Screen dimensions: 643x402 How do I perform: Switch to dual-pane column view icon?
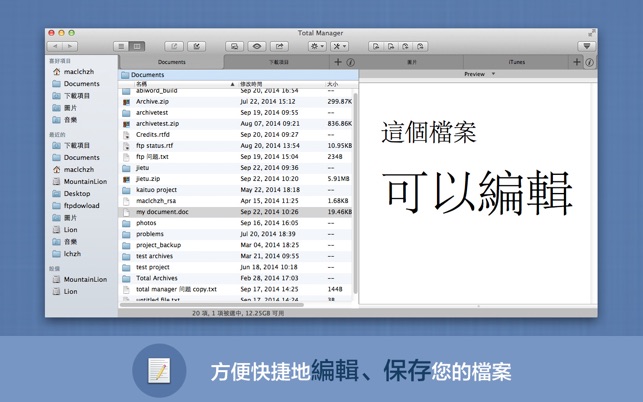(137, 46)
